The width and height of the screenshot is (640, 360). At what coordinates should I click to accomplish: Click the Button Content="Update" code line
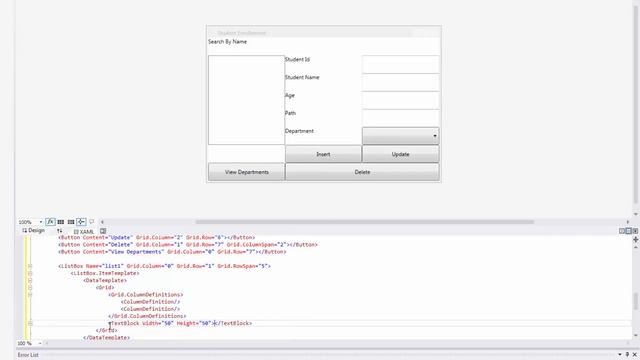(156, 237)
